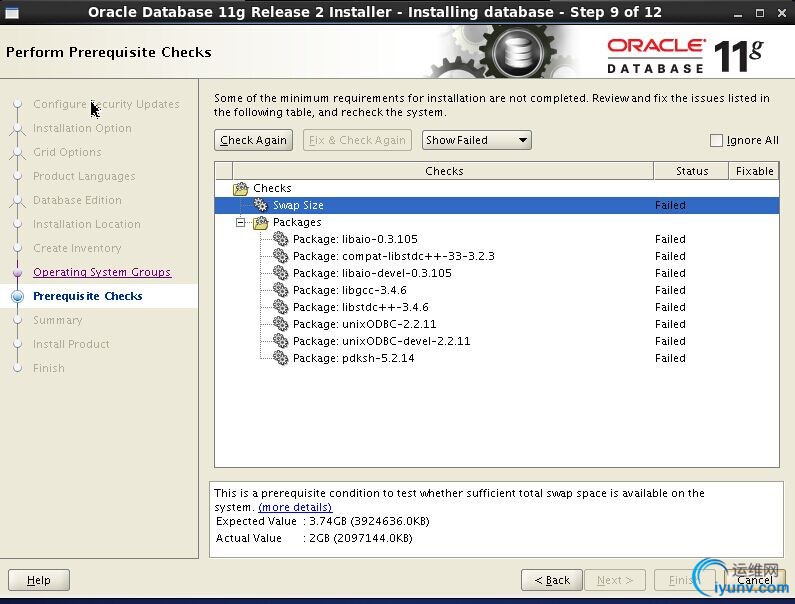Click the gear icon for pdksh-5.2.14
This screenshot has width=795, height=604.
tap(280, 358)
